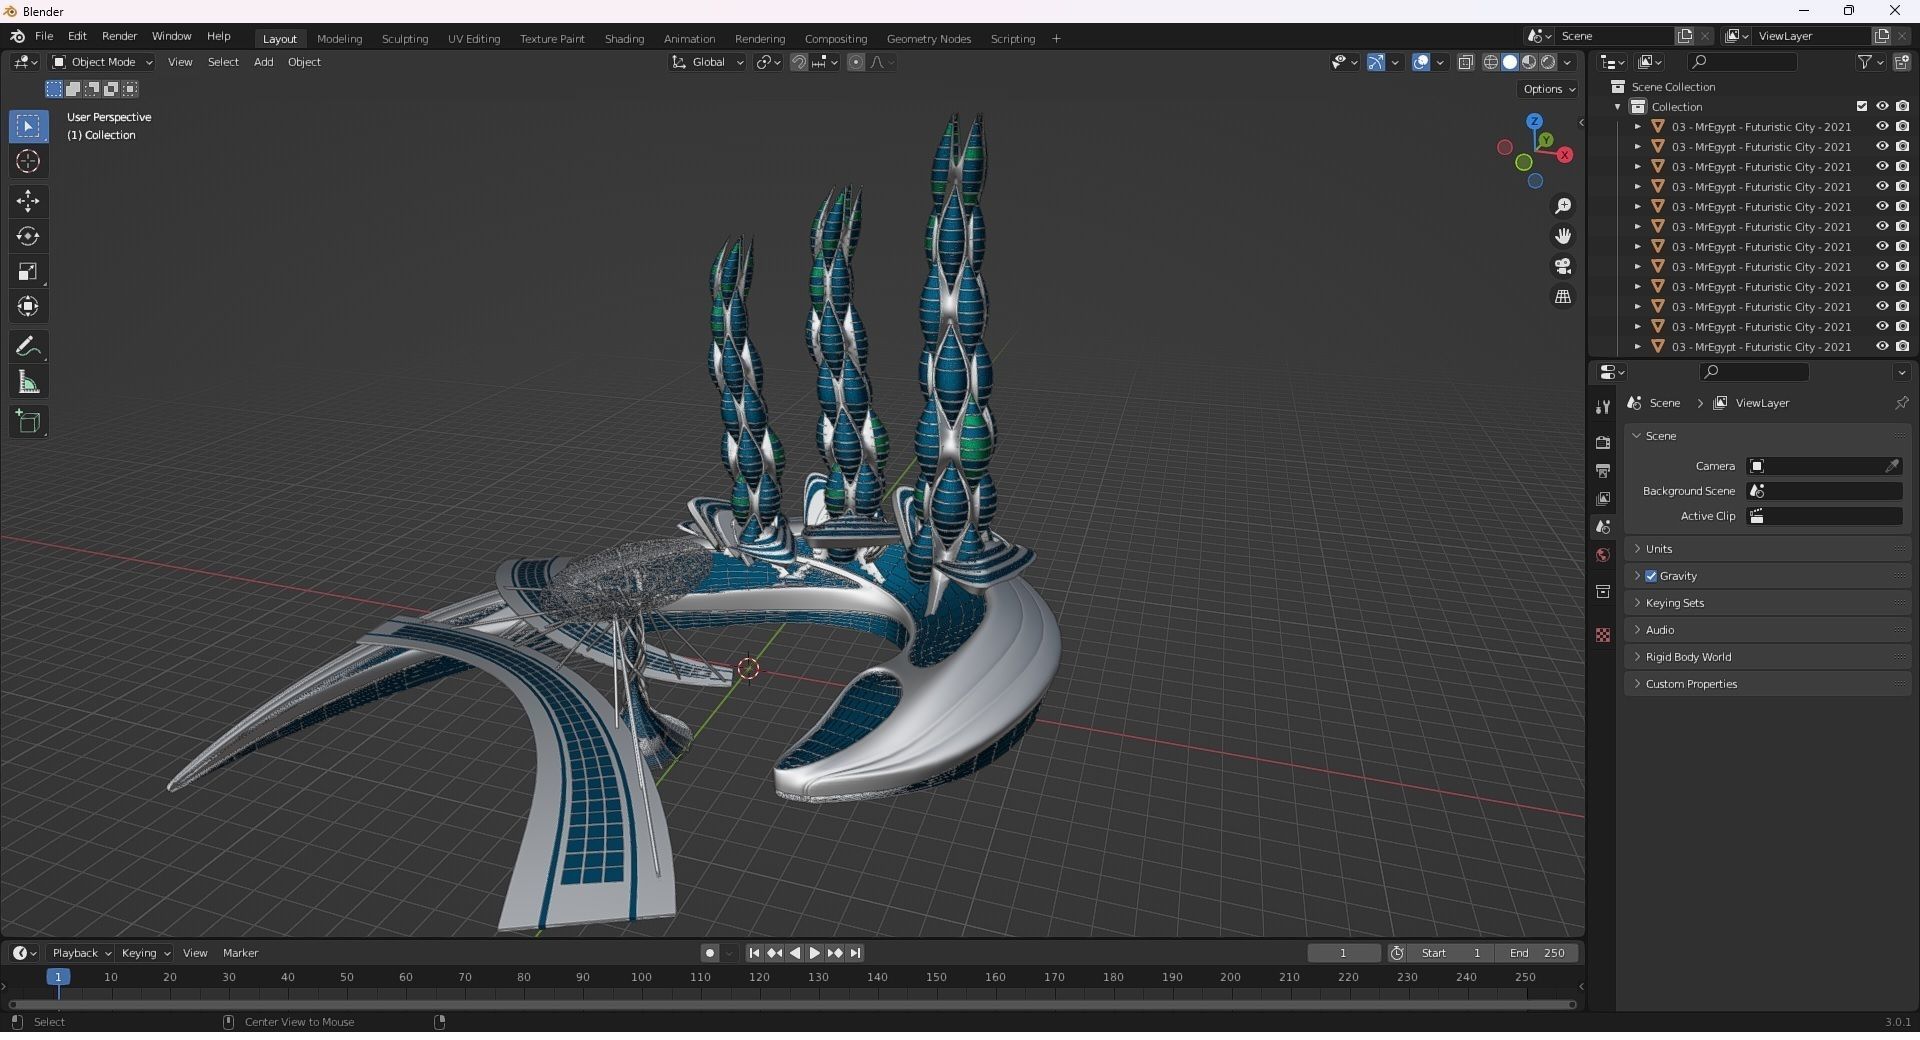The width and height of the screenshot is (1920, 1040).
Task: Toggle snapping magnet icon
Action: click(x=798, y=62)
